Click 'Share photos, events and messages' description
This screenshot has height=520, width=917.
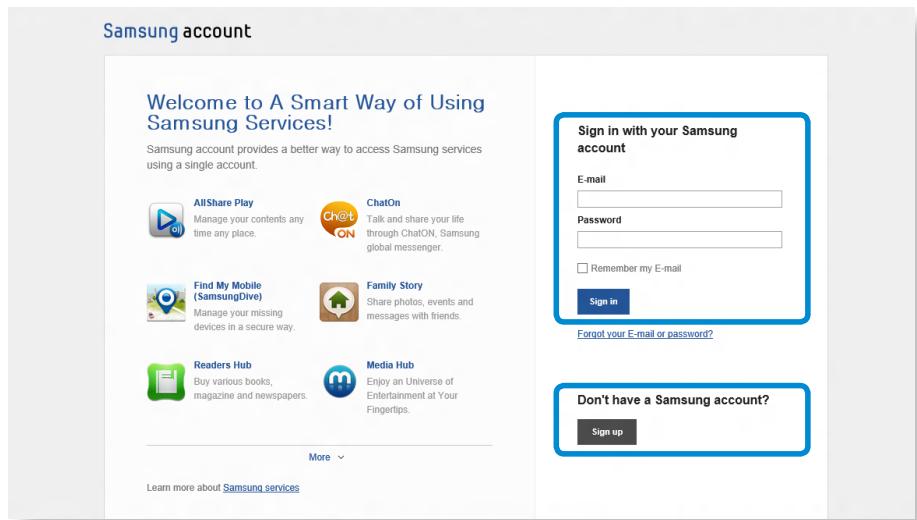point(420,309)
